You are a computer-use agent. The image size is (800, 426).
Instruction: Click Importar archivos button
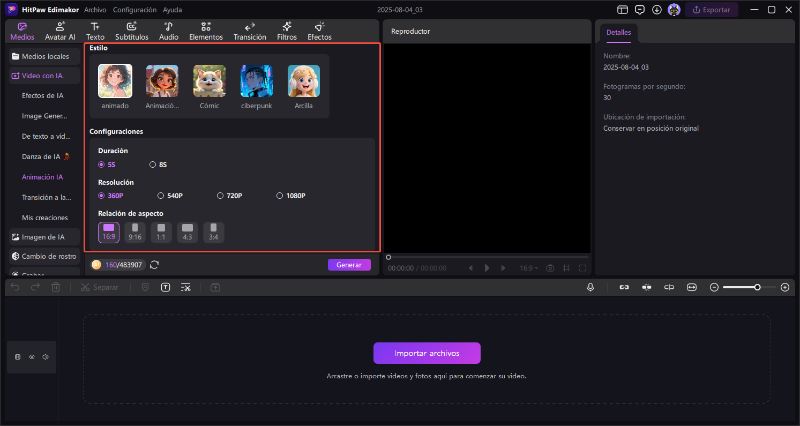(427, 353)
